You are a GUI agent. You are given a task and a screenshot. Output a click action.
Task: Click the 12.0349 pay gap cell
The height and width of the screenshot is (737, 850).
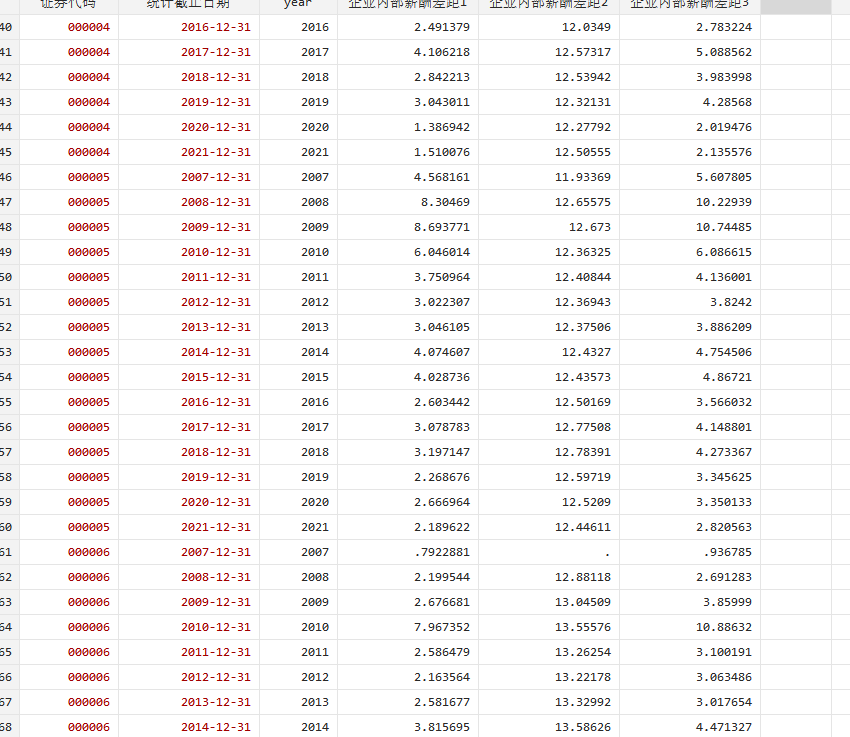point(549,27)
